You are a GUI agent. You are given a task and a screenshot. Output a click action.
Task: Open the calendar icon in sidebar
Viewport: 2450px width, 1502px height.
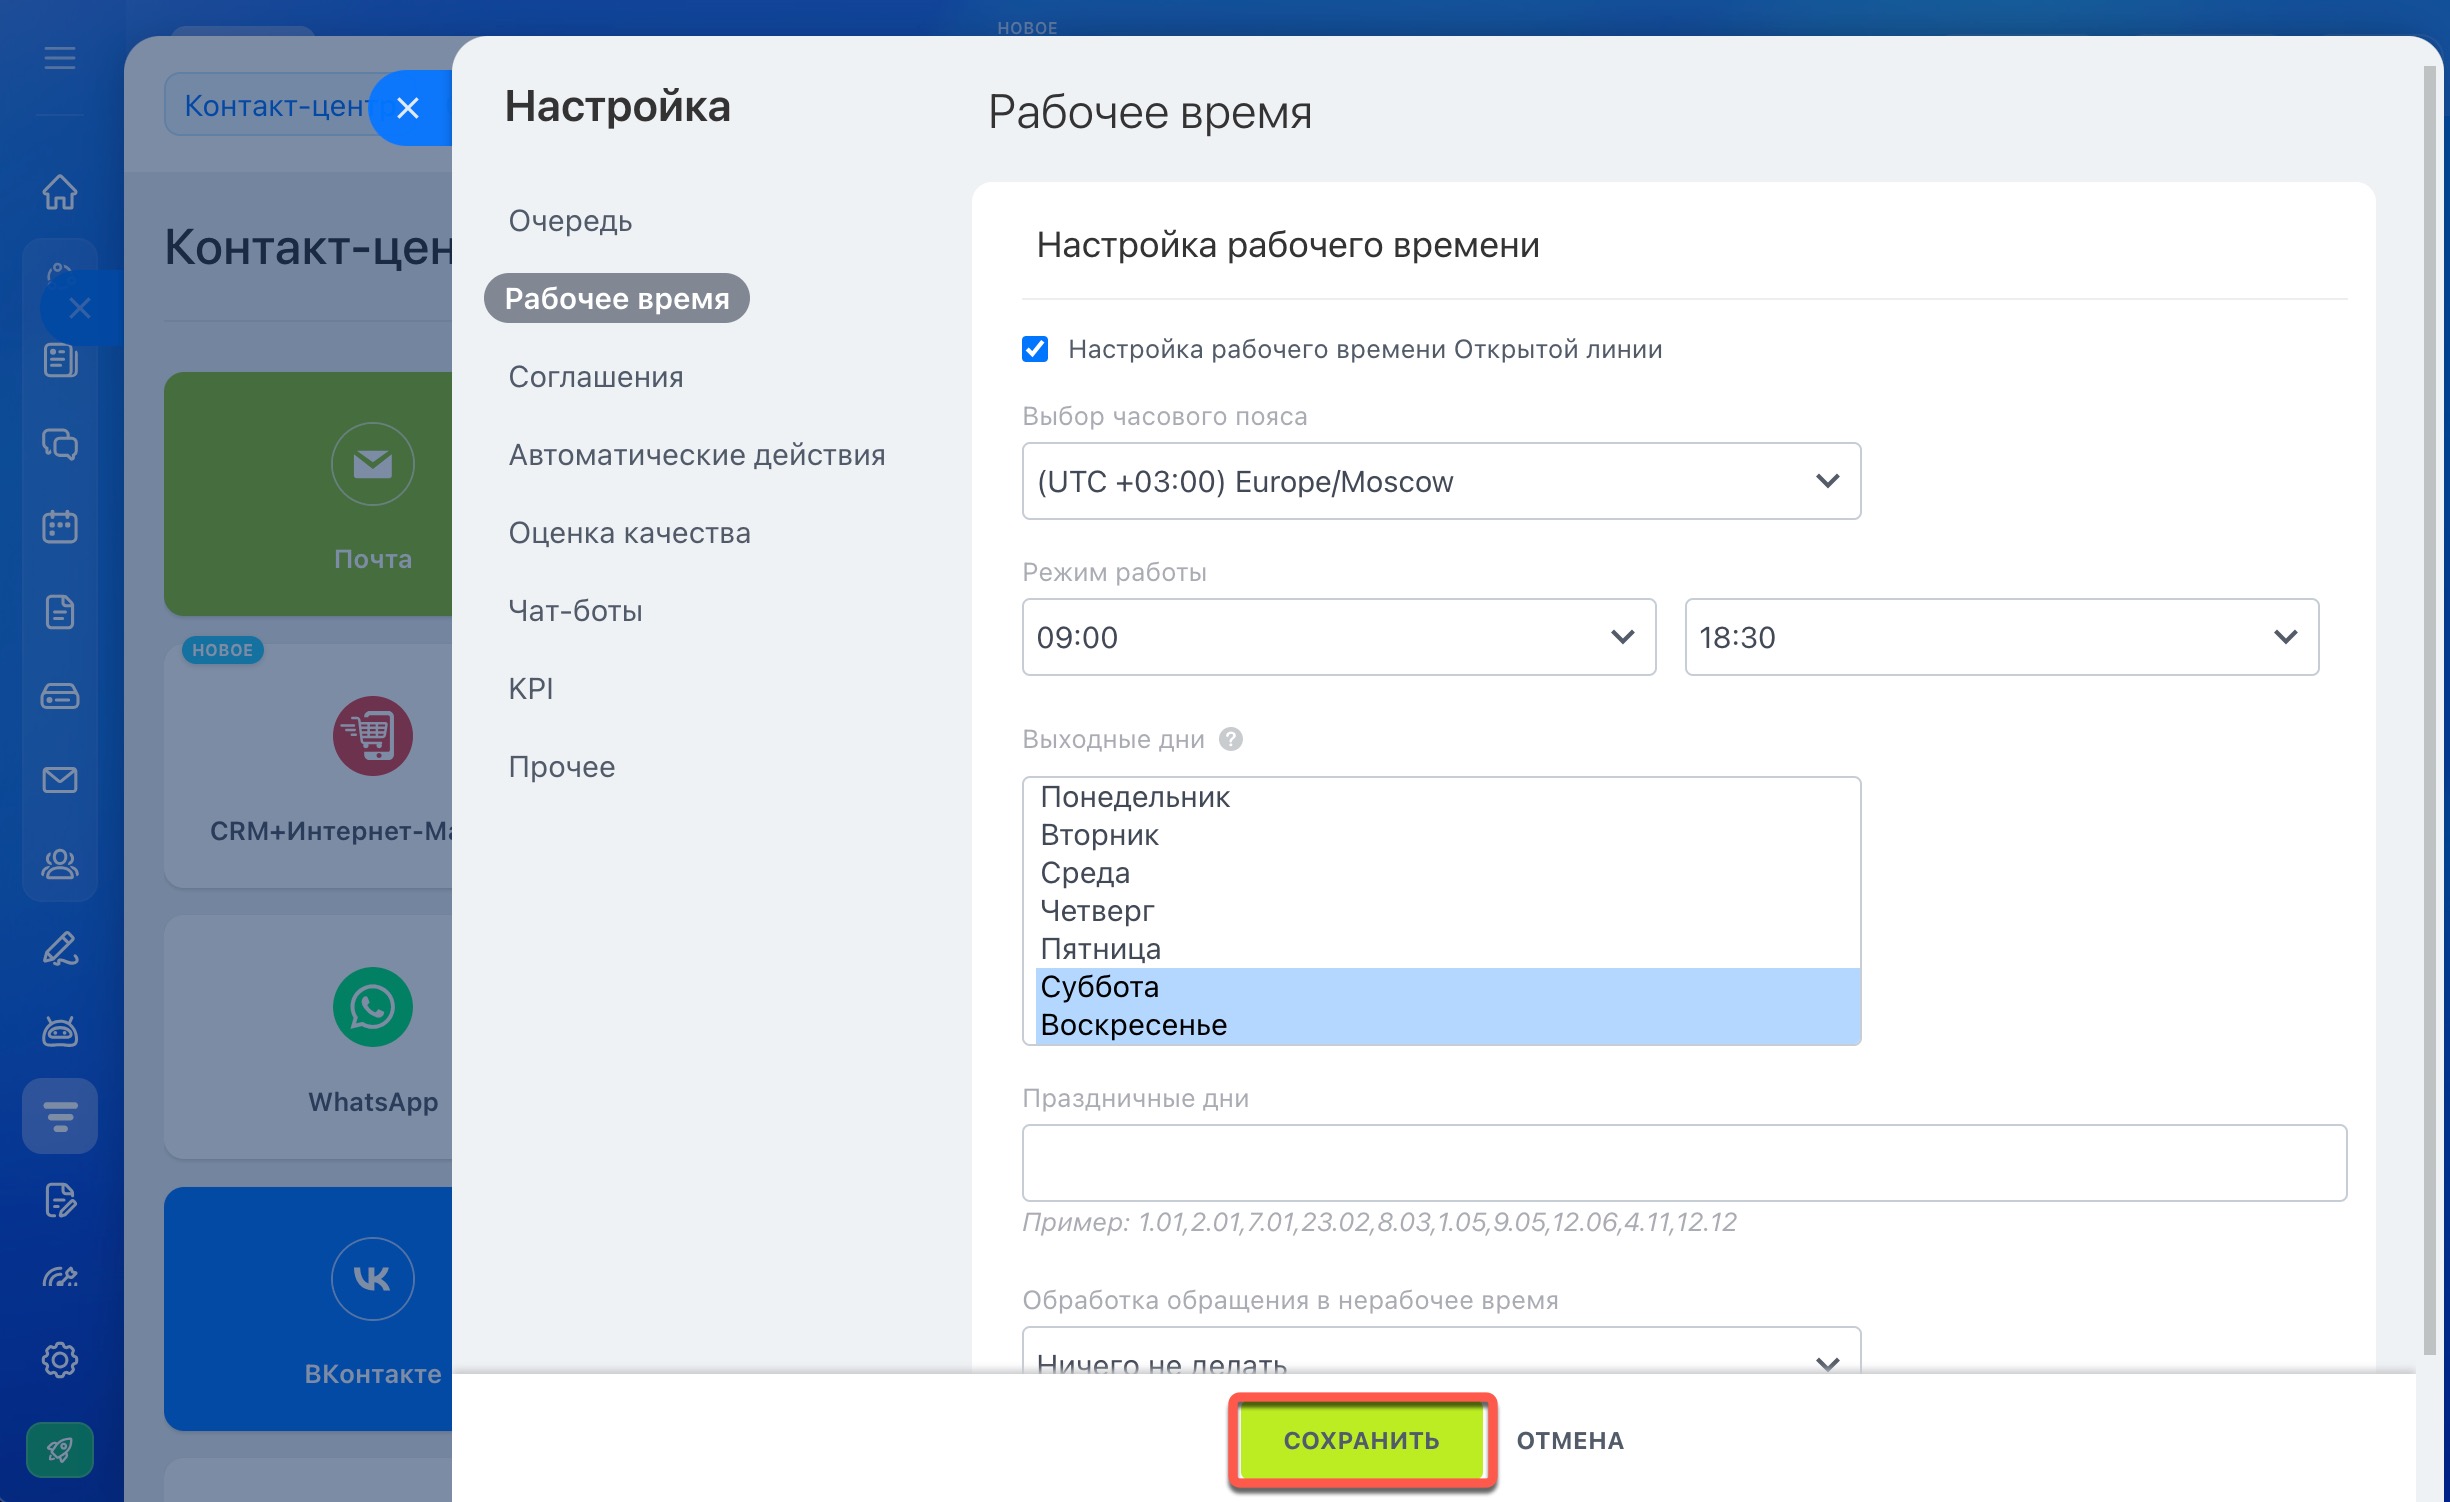[60, 527]
